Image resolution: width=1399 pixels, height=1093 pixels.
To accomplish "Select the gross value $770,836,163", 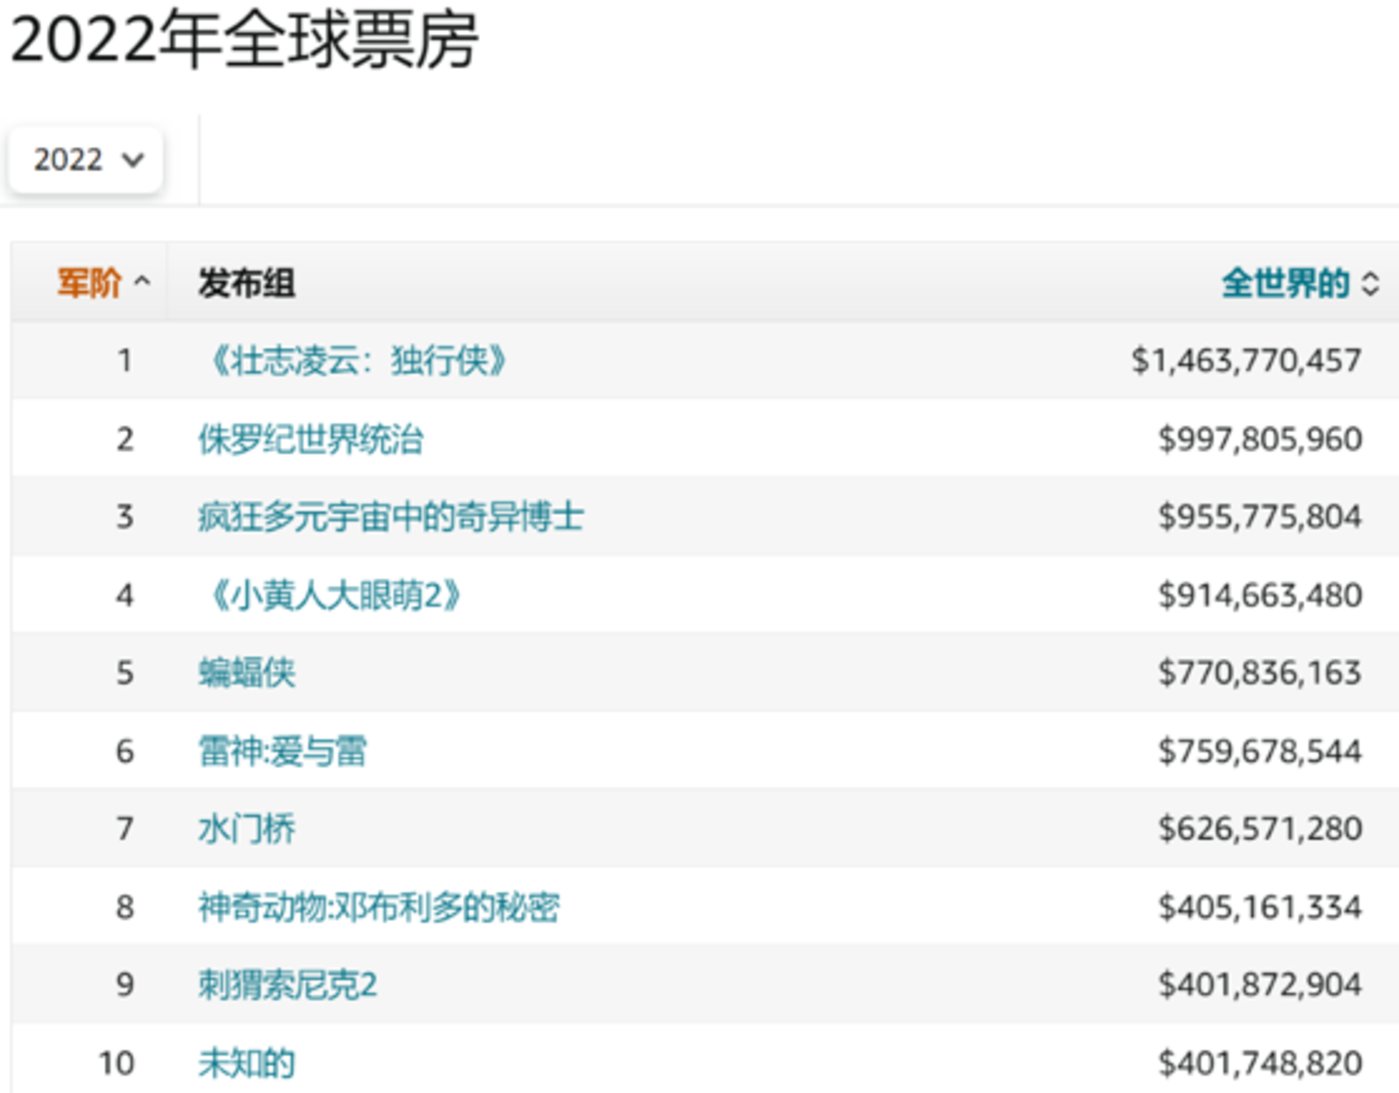I will [1260, 672].
